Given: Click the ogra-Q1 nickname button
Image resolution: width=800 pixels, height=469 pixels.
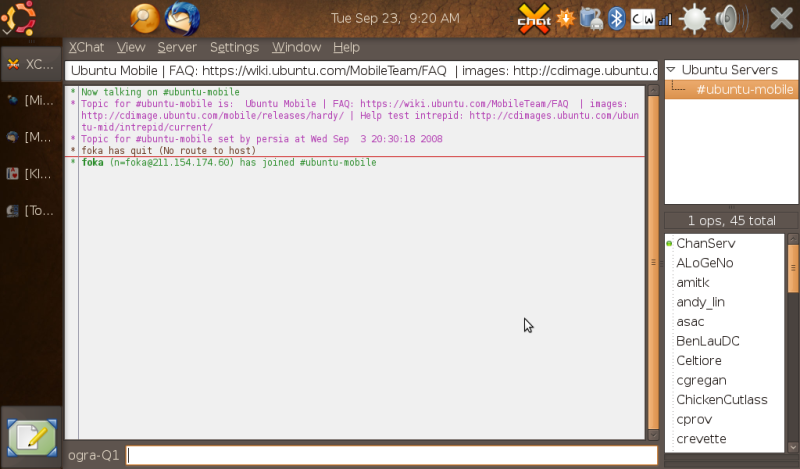Looking at the screenshot, I should point(93,455).
